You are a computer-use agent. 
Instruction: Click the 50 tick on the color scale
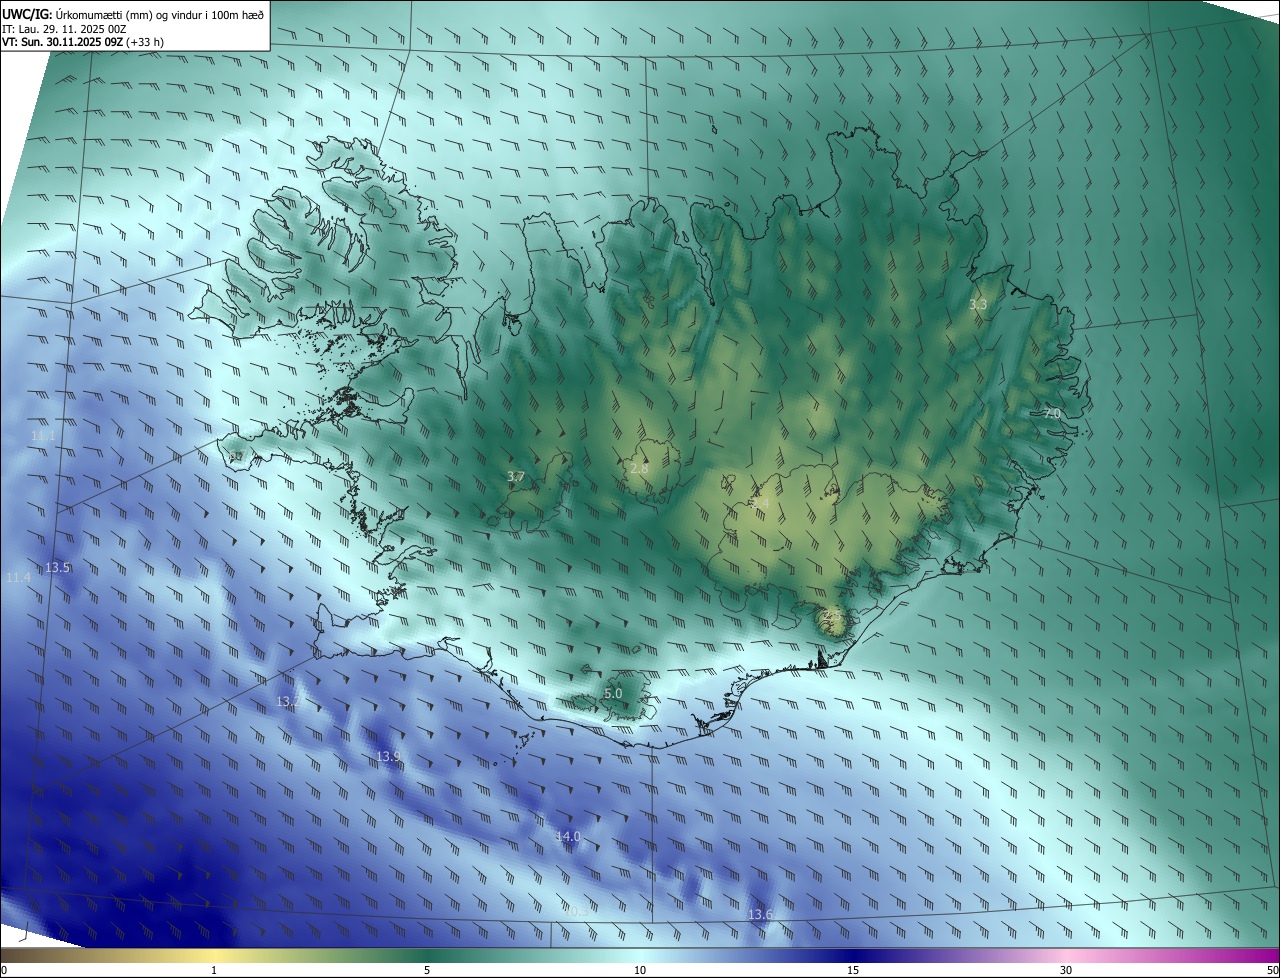[1272, 970]
